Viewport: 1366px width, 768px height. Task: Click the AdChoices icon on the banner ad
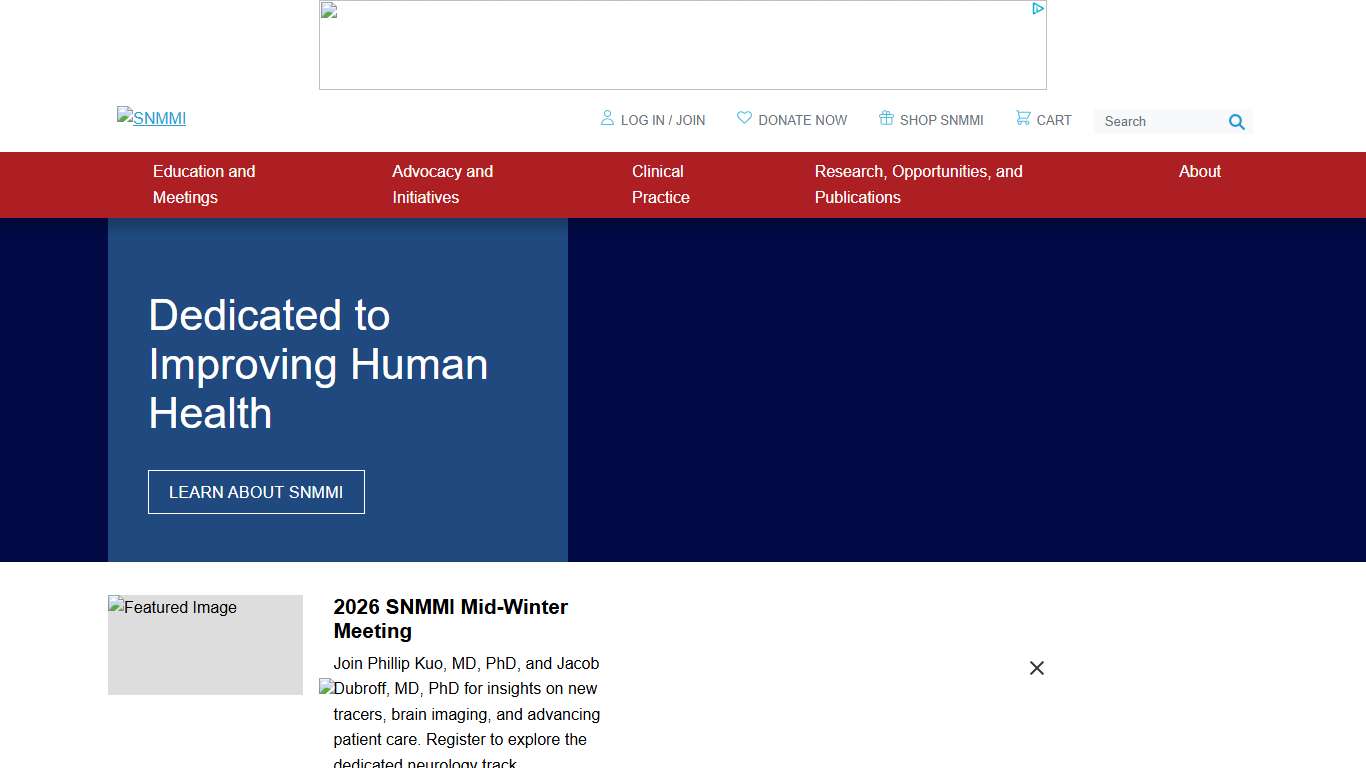click(1038, 9)
